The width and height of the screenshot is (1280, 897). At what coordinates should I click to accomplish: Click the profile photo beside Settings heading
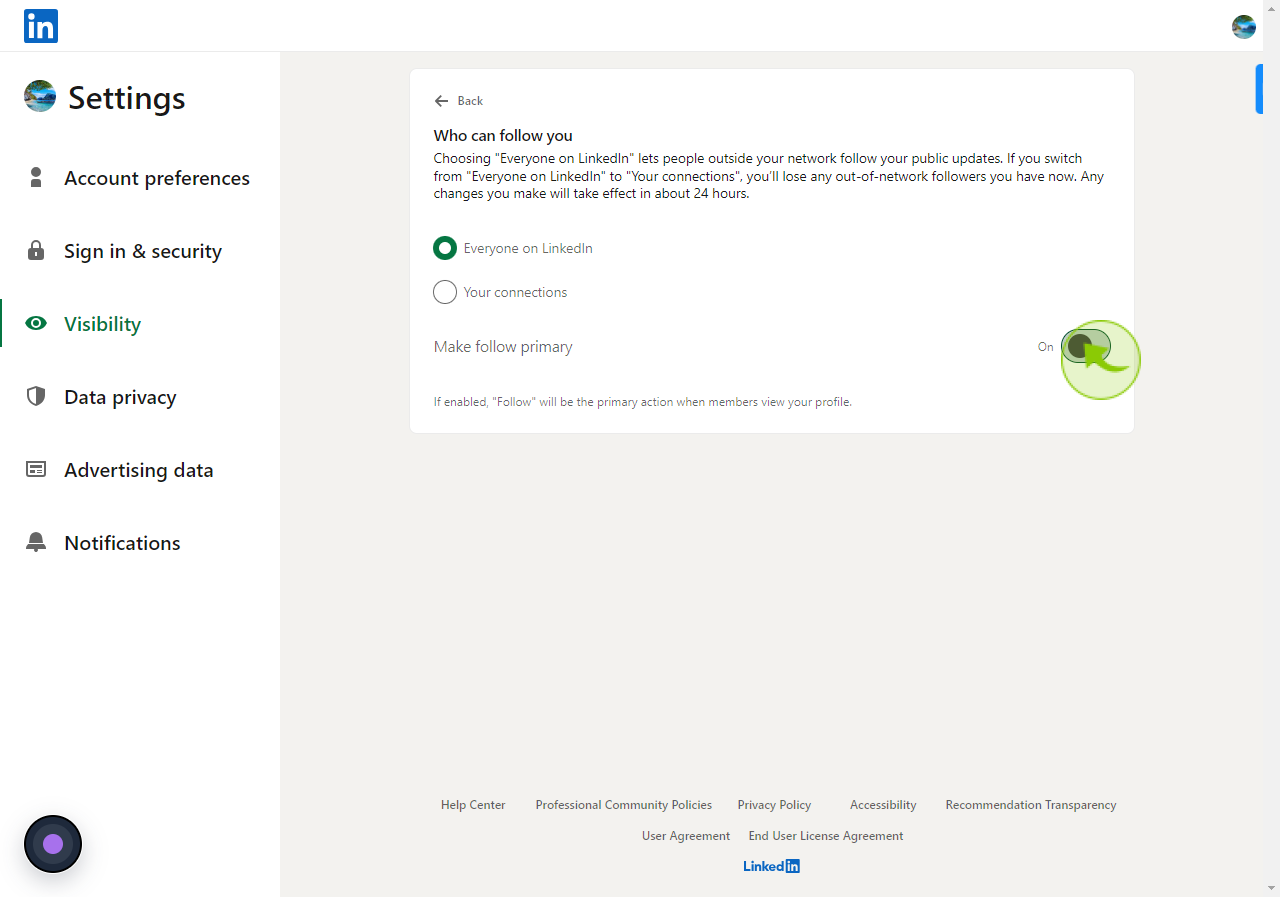click(40, 96)
